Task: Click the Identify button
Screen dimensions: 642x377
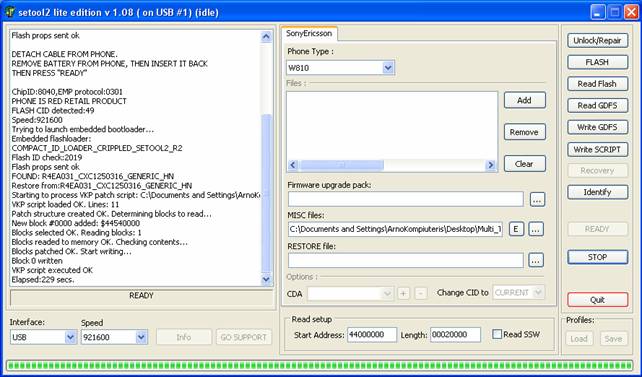Action: pos(597,192)
